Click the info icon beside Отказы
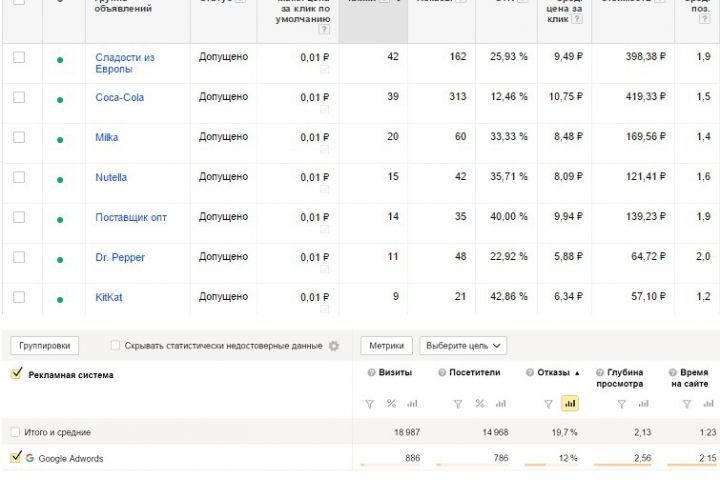Screen dimensions: 720x480 tap(530, 373)
